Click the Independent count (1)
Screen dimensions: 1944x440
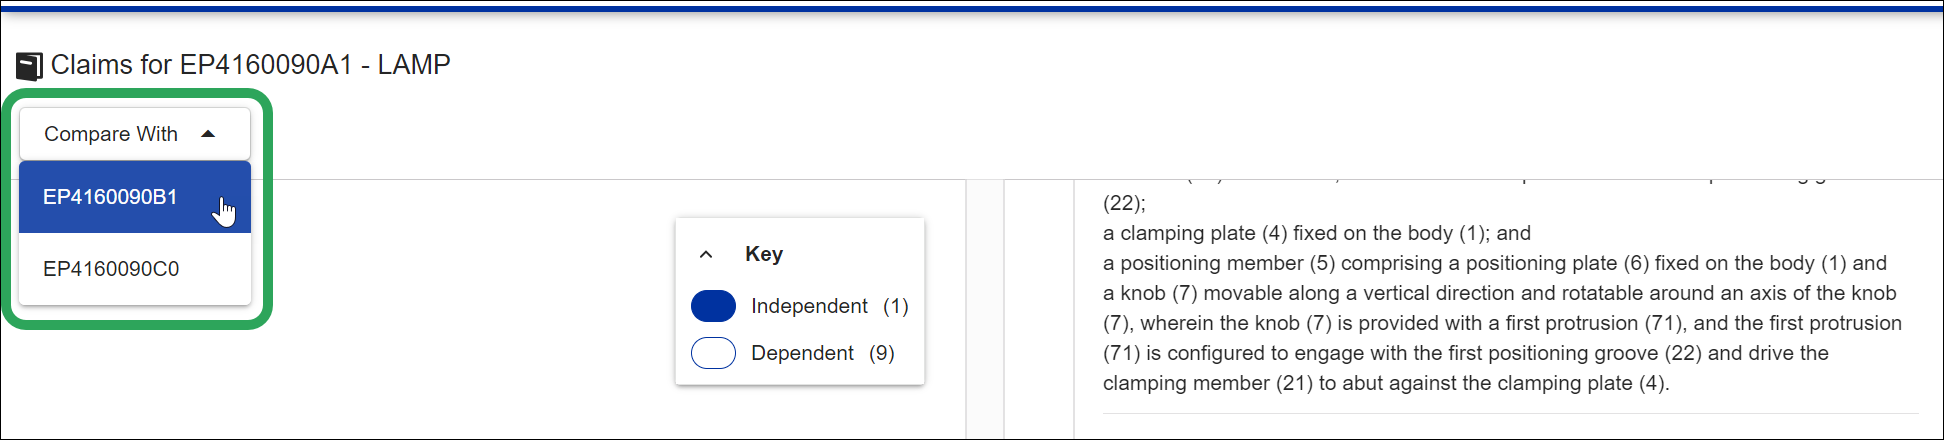[895, 306]
